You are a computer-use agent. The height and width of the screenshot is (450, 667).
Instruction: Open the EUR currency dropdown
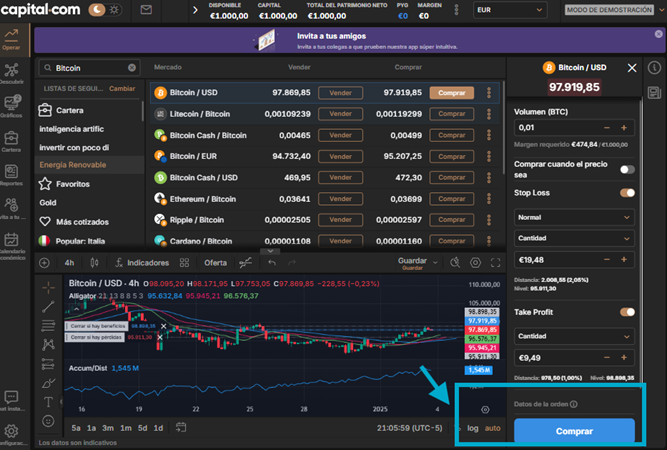point(510,10)
